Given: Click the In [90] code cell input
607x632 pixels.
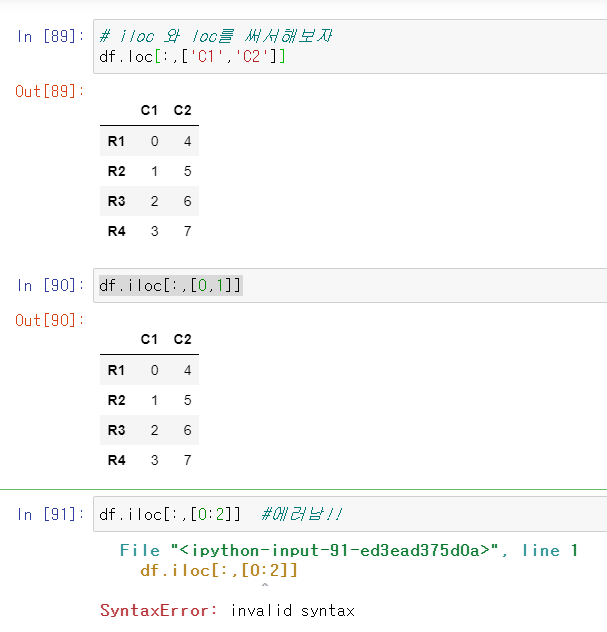Looking at the screenshot, I should pyautogui.click(x=350, y=285).
